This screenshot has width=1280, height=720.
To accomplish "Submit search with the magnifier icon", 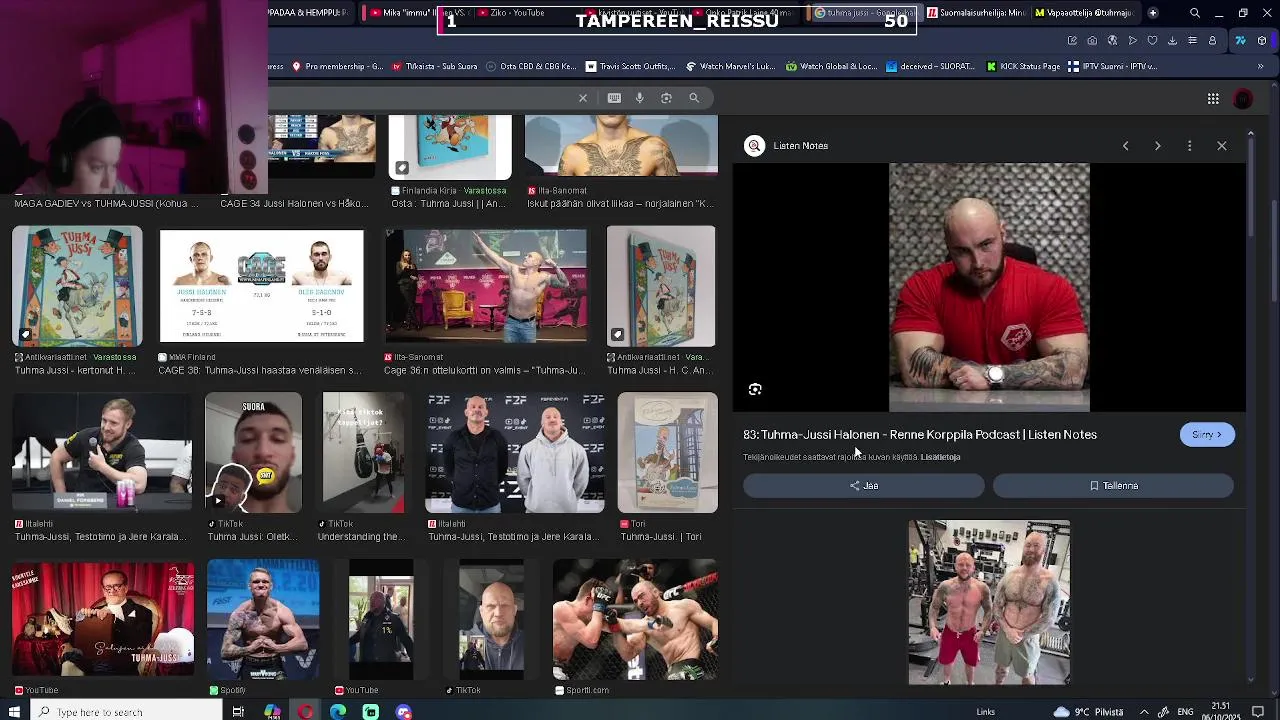I will pyautogui.click(x=694, y=98).
